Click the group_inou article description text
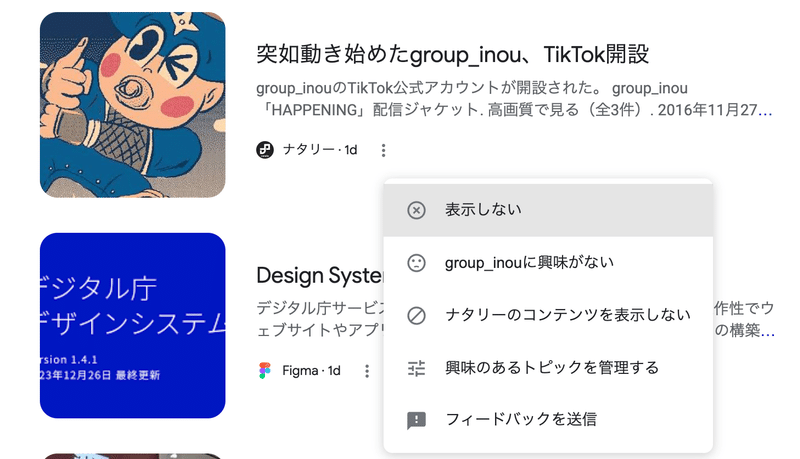The width and height of the screenshot is (800, 459). click(x=514, y=99)
